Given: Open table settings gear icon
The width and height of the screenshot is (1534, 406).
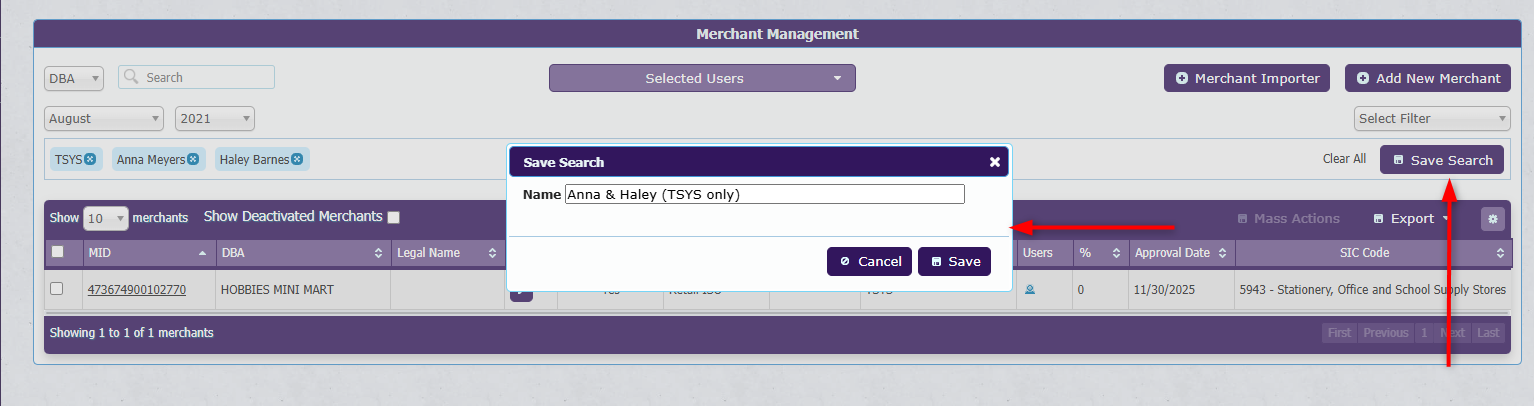Looking at the screenshot, I should coord(1492,219).
